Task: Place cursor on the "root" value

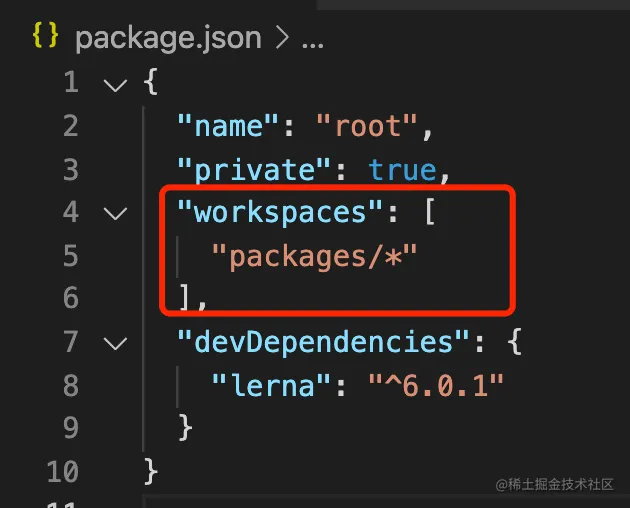Action: point(367,125)
